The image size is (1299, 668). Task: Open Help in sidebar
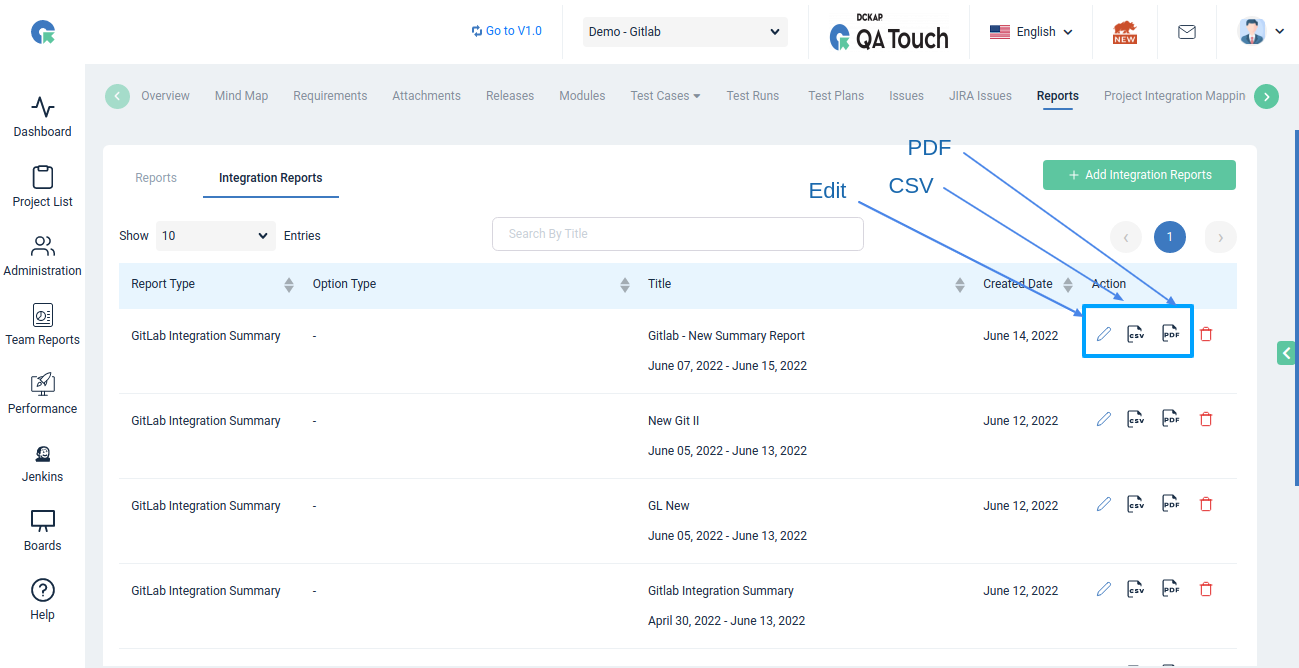pyautogui.click(x=42, y=600)
